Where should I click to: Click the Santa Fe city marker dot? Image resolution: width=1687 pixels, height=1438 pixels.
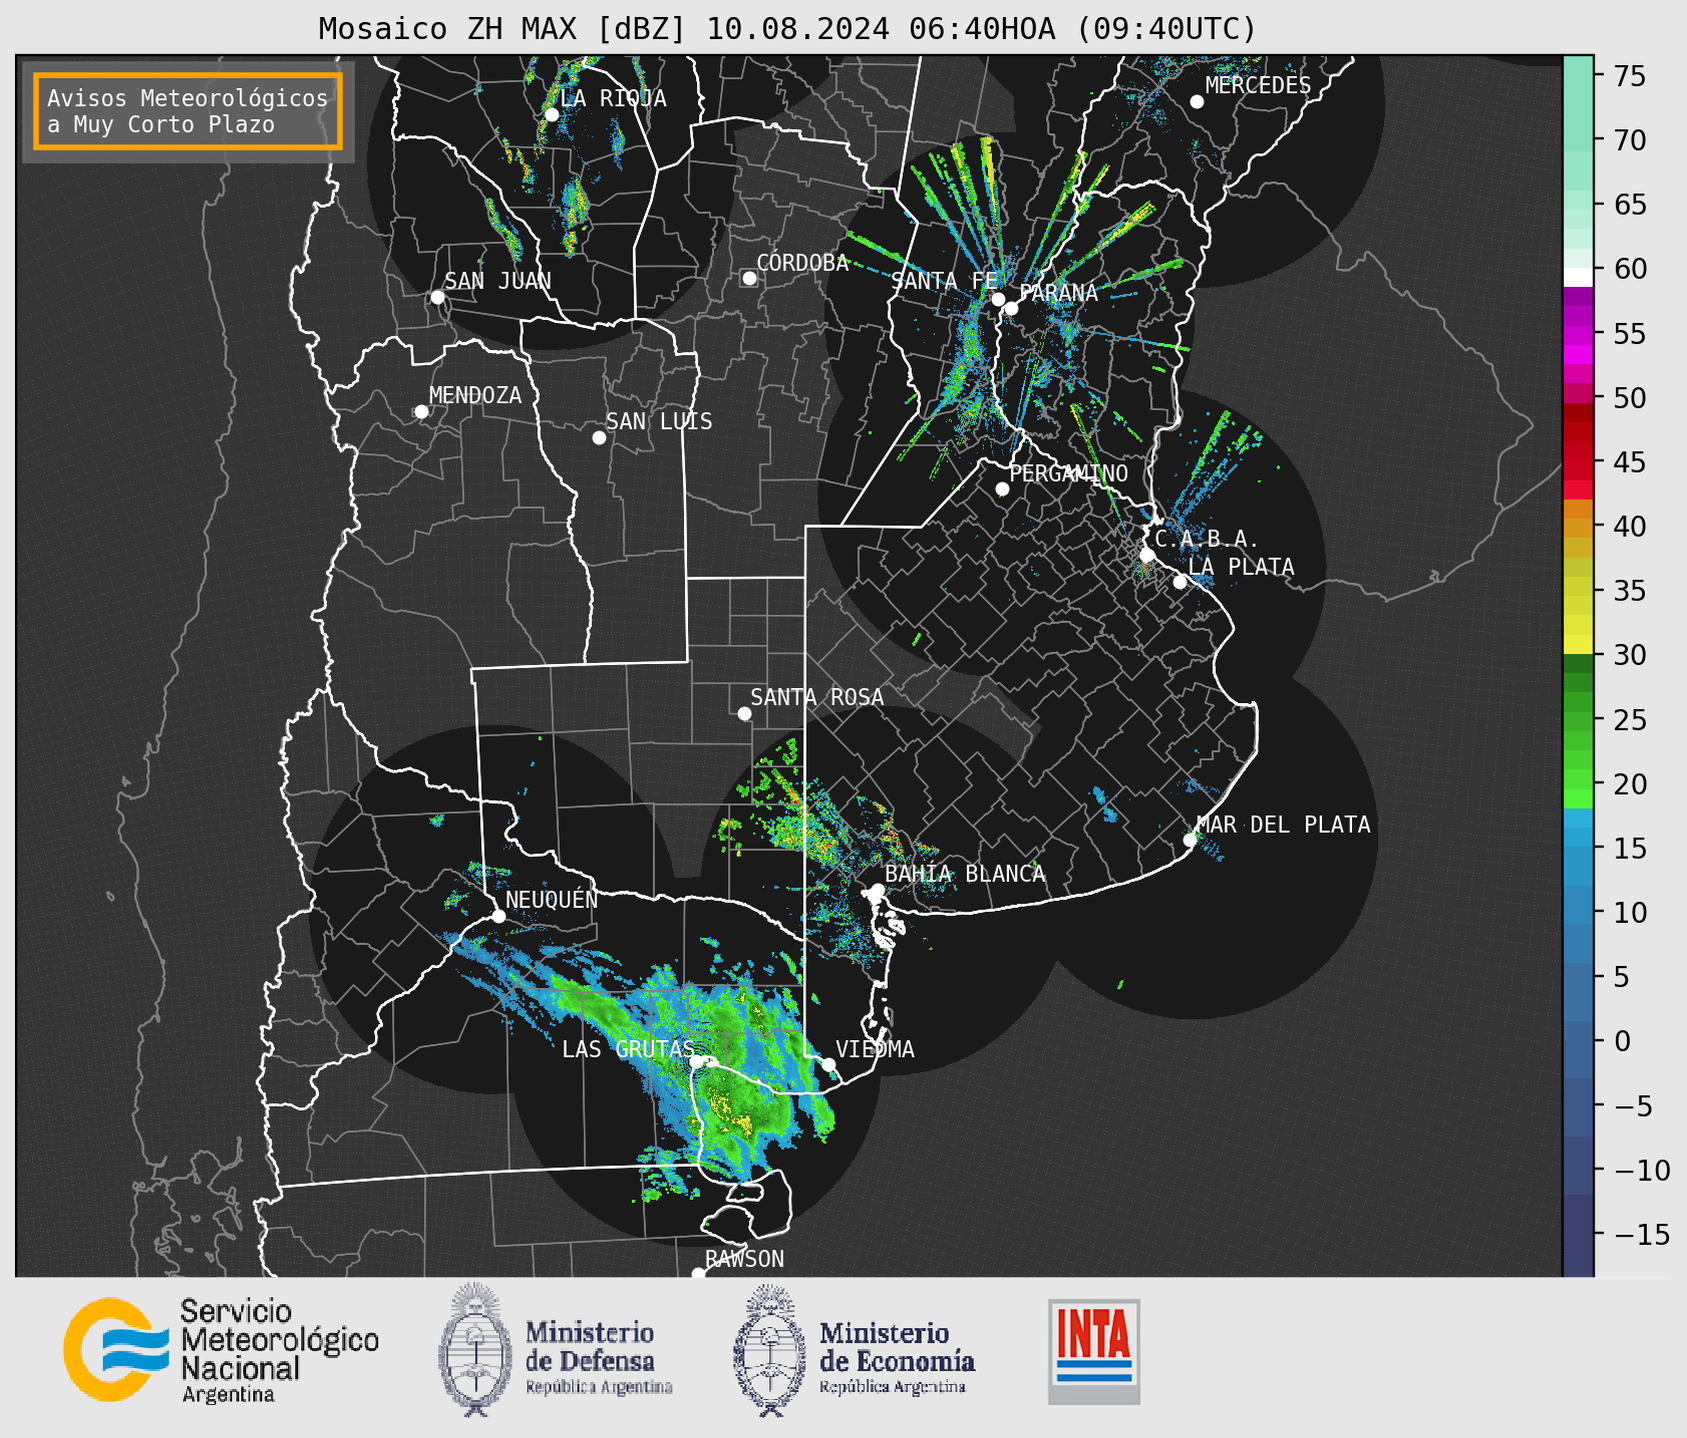tap(998, 299)
